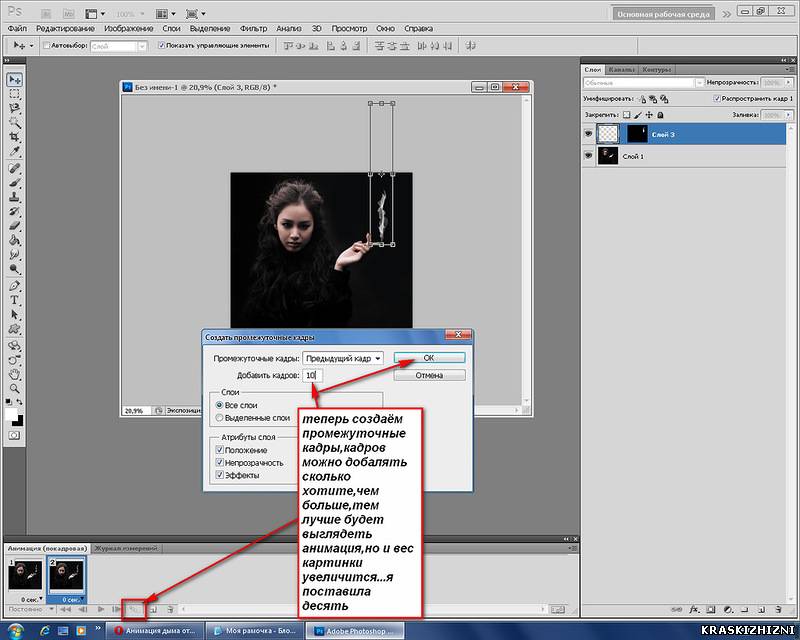Select the Rectangular Marquee tool

point(15,94)
